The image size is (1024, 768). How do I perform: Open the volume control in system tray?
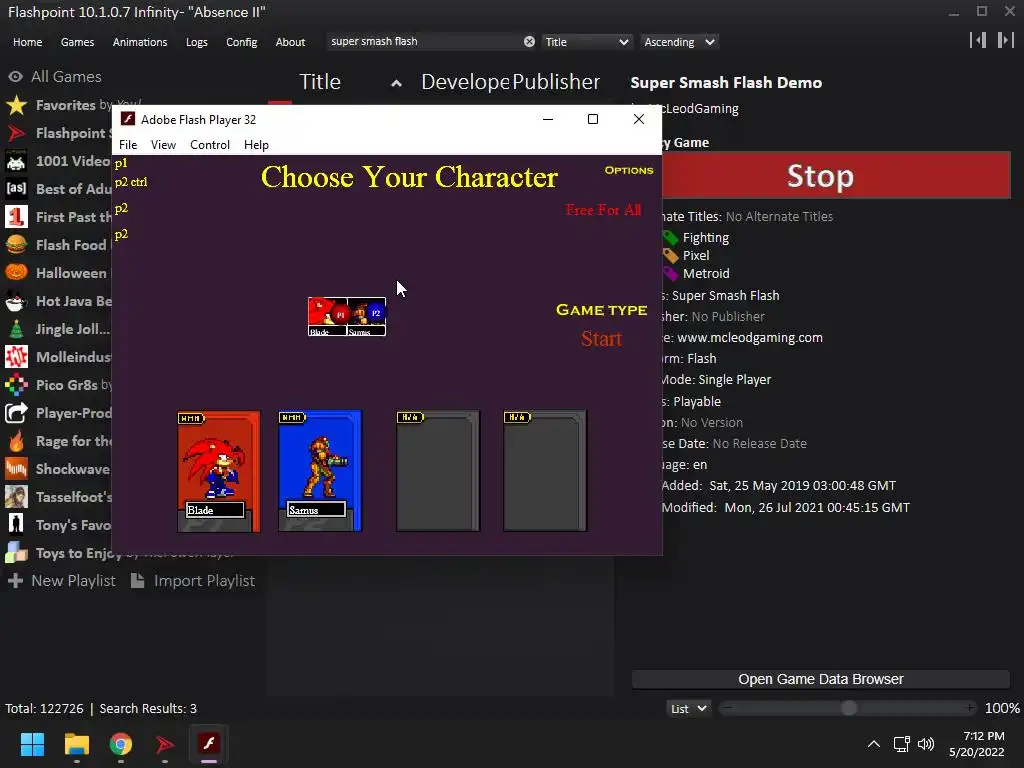coord(926,744)
